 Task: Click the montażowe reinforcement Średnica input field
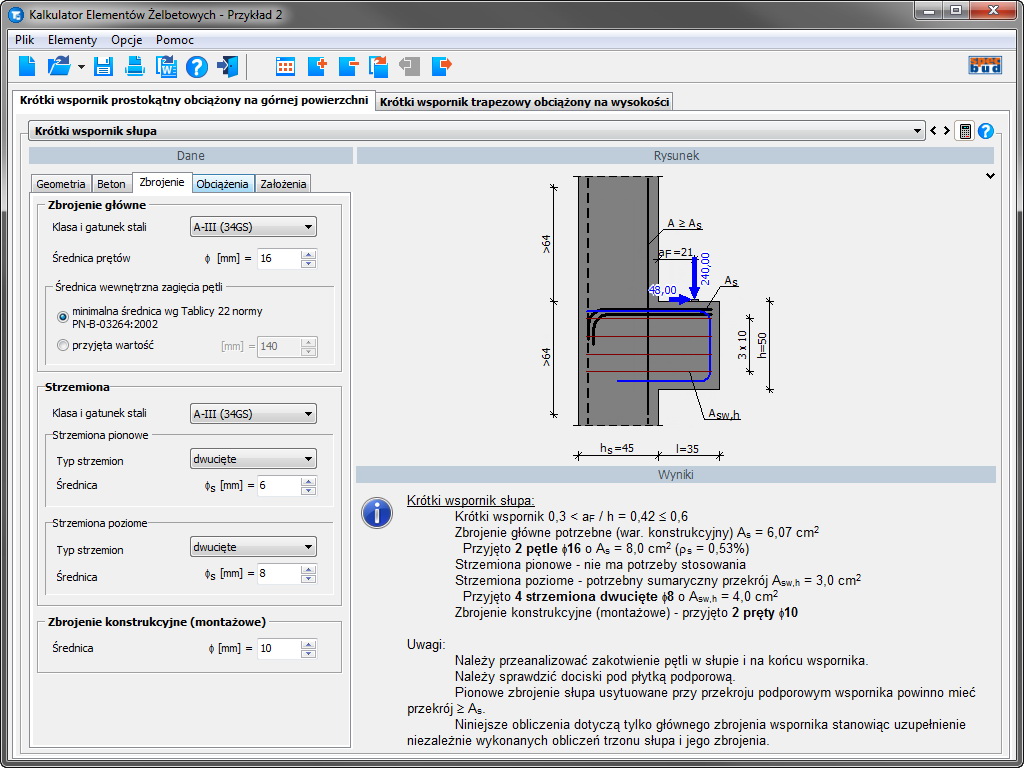coord(278,648)
